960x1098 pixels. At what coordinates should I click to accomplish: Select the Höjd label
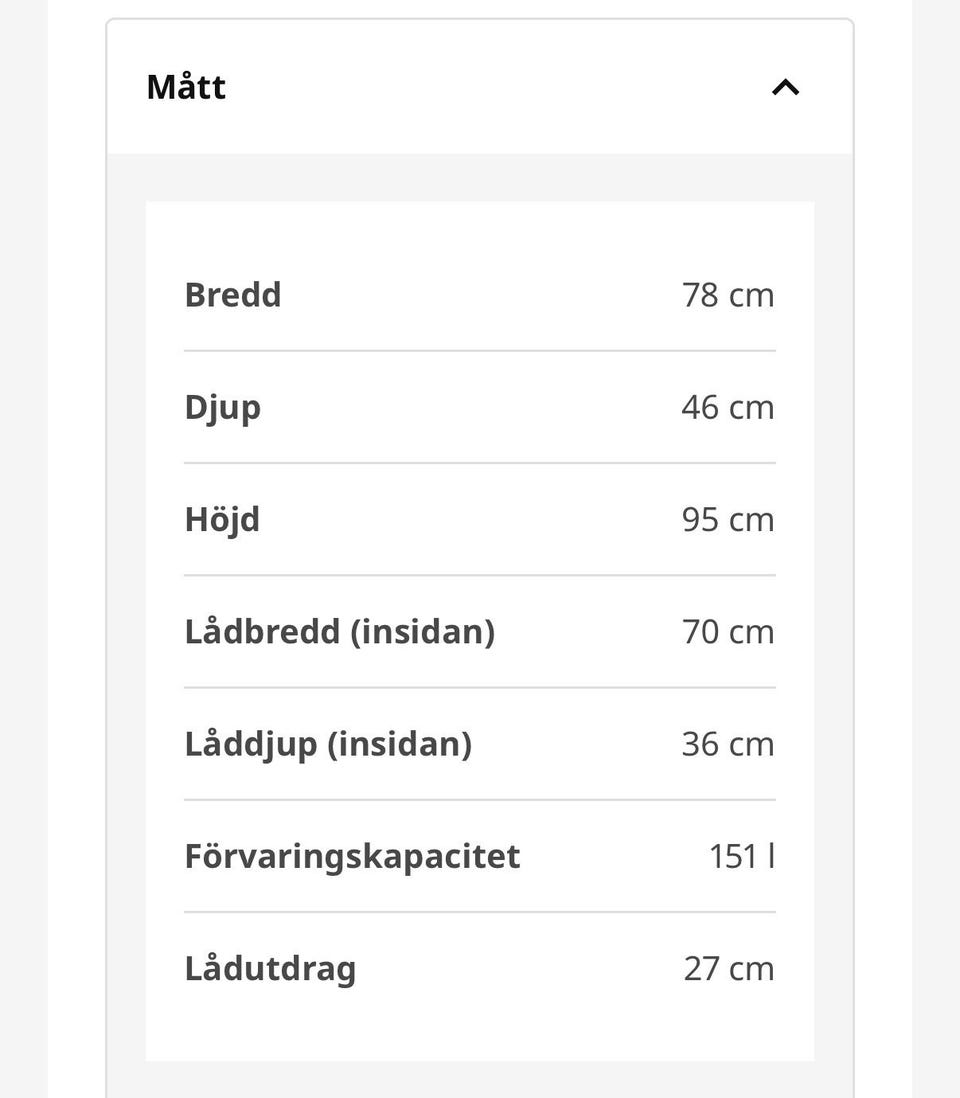pos(222,520)
